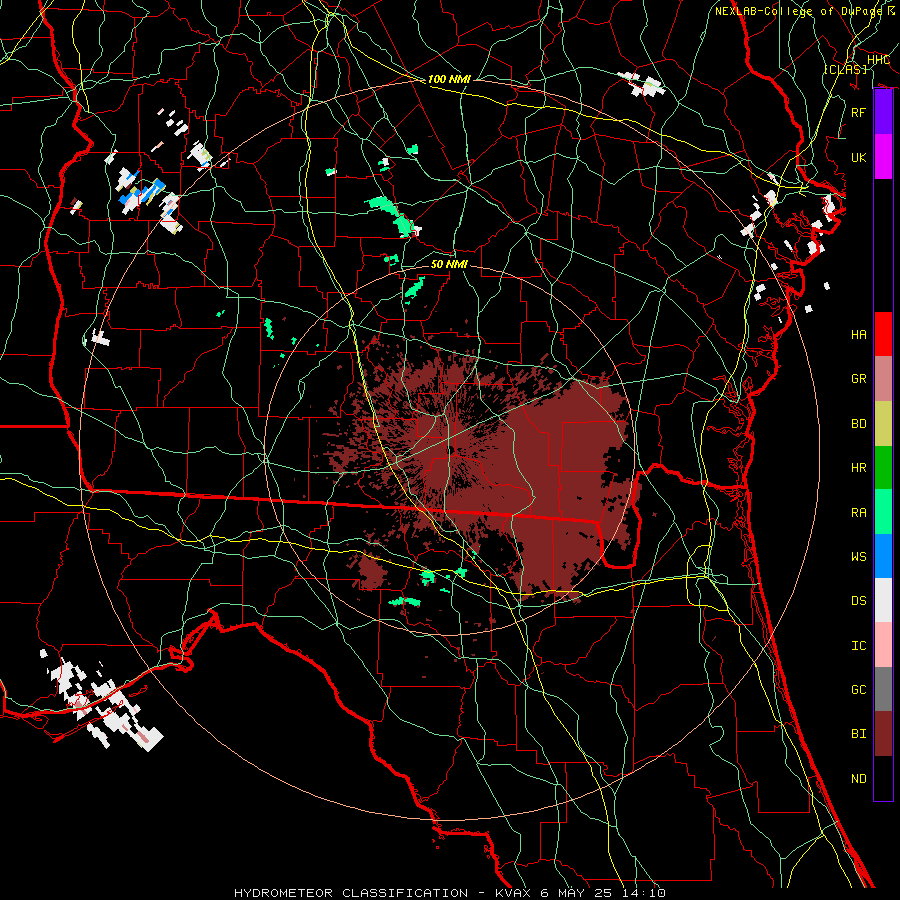Click the blue WS legend swatch
900x900 pixels.
pyautogui.click(x=883, y=556)
